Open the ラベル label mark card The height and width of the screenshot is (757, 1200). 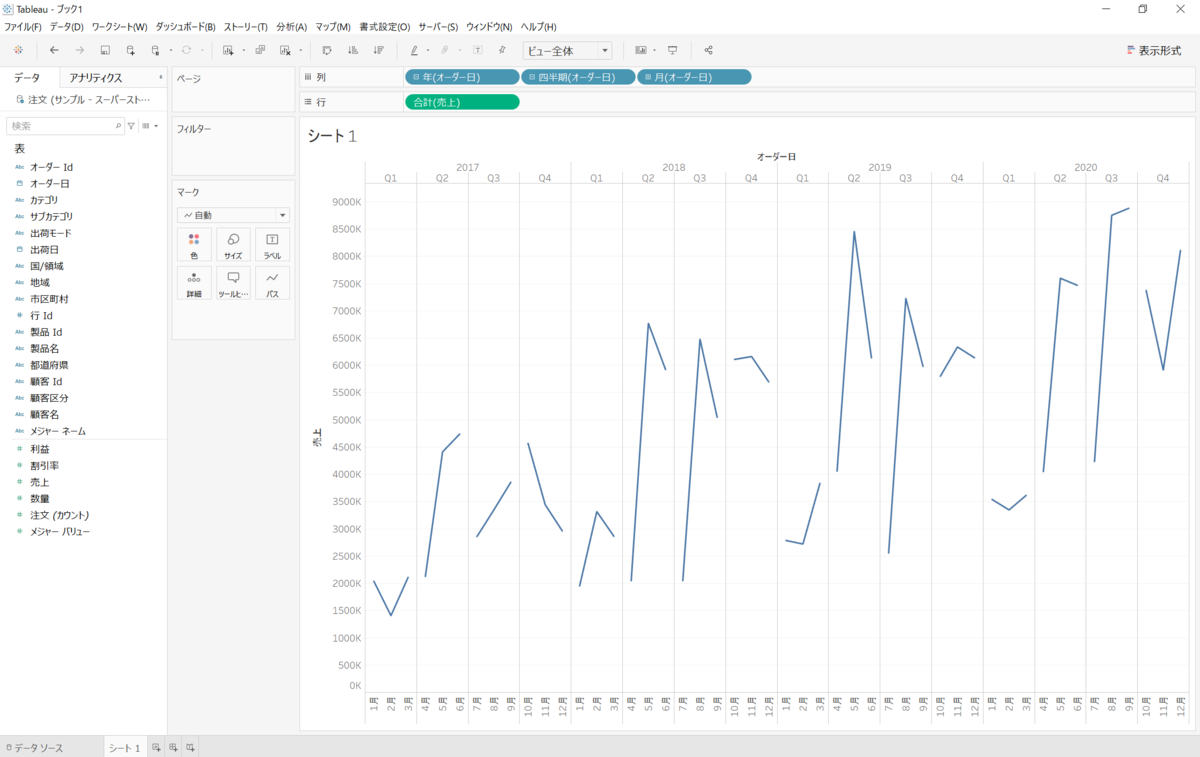point(272,246)
